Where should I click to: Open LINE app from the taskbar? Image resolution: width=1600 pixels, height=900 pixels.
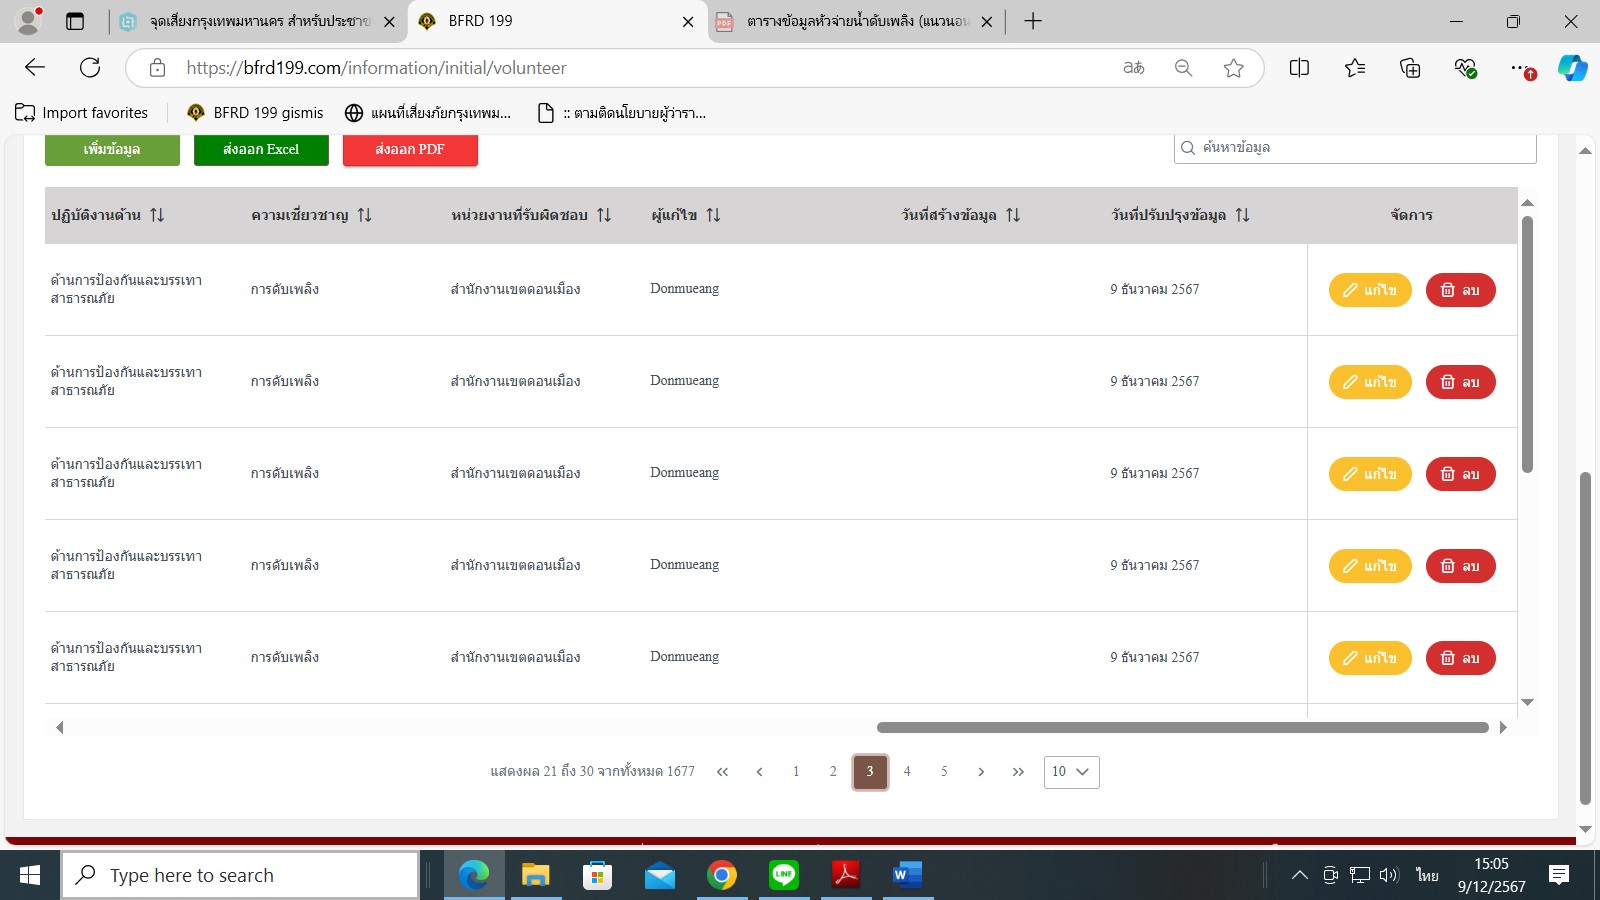(784, 875)
